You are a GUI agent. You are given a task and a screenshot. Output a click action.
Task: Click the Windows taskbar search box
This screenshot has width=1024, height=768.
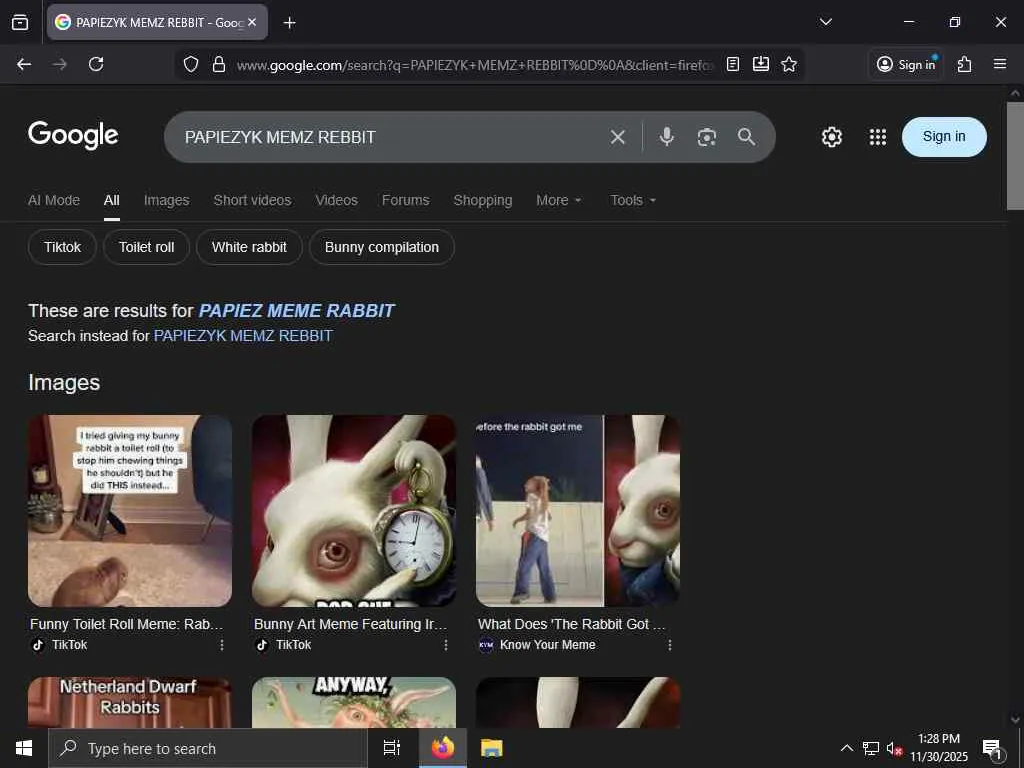pos(208,748)
